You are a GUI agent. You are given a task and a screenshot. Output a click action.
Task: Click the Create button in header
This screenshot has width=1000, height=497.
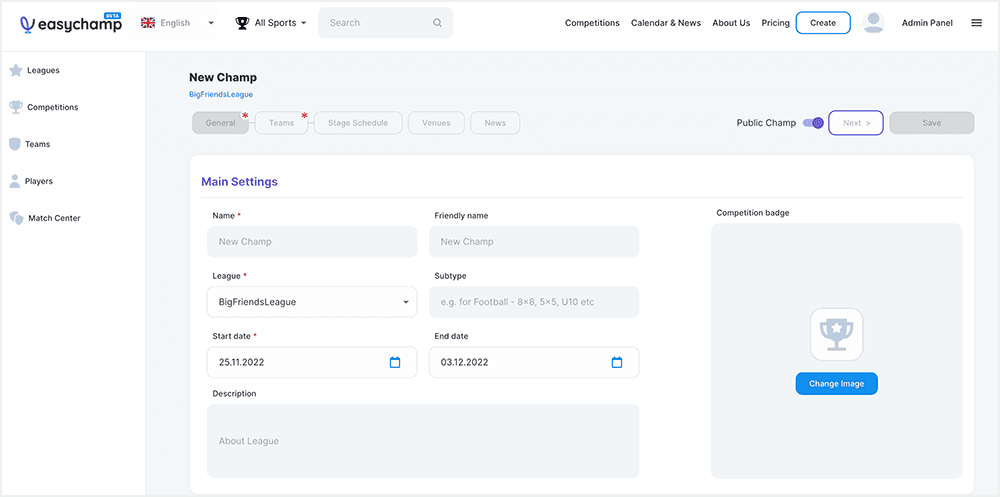point(822,23)
